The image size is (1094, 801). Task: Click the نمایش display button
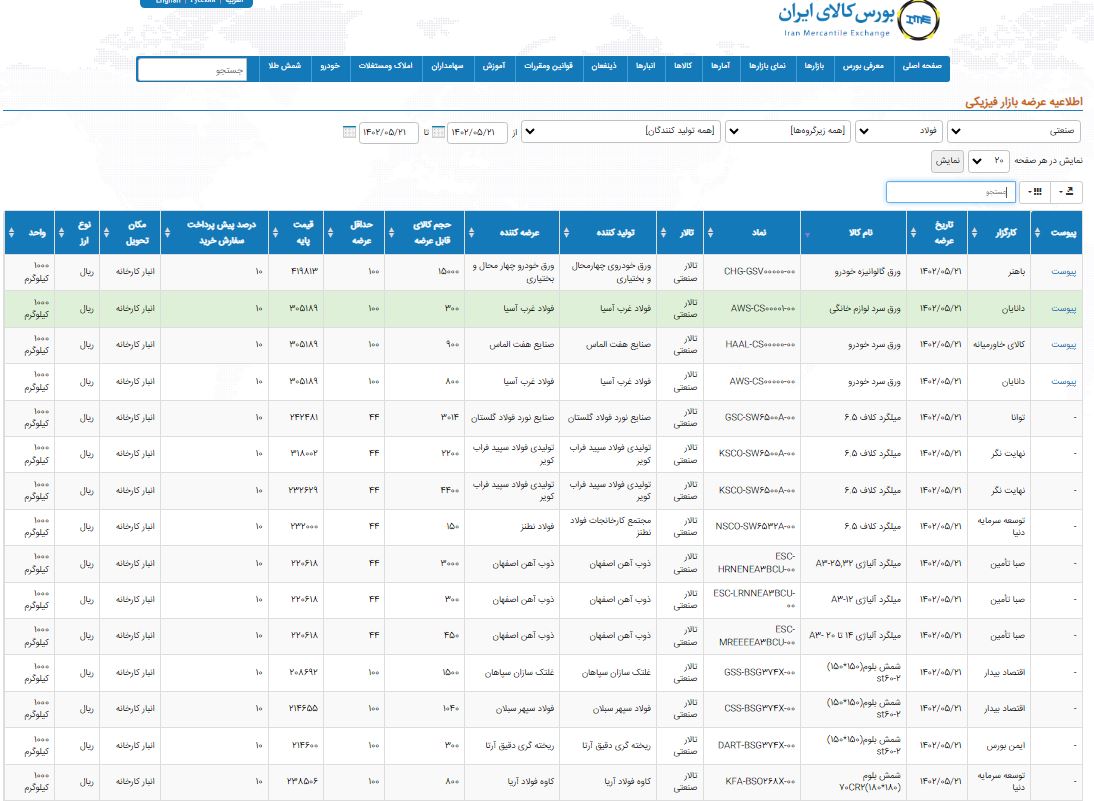pos(947,161)
